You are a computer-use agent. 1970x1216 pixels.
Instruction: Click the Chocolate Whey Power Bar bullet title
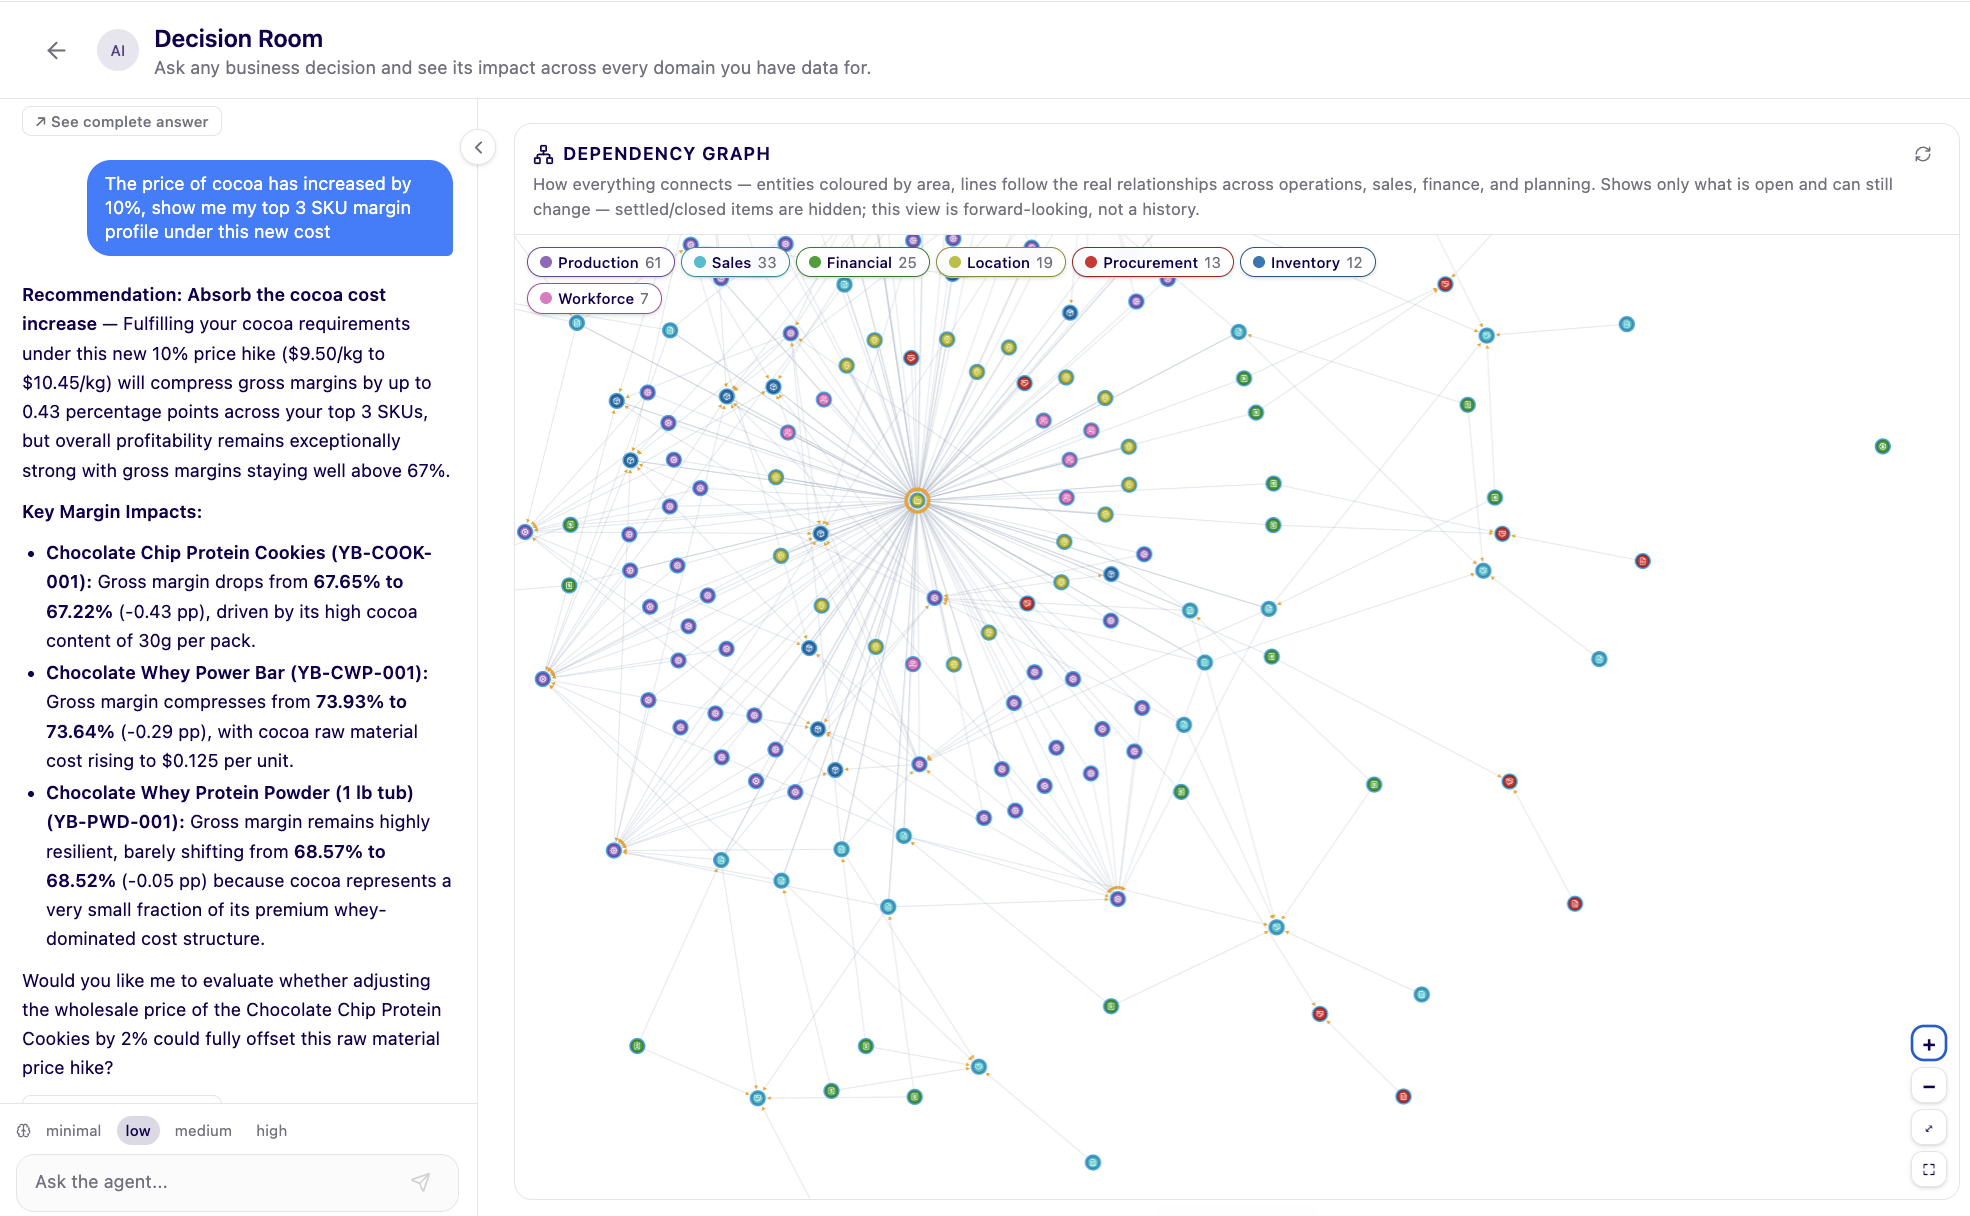point(237,673)
